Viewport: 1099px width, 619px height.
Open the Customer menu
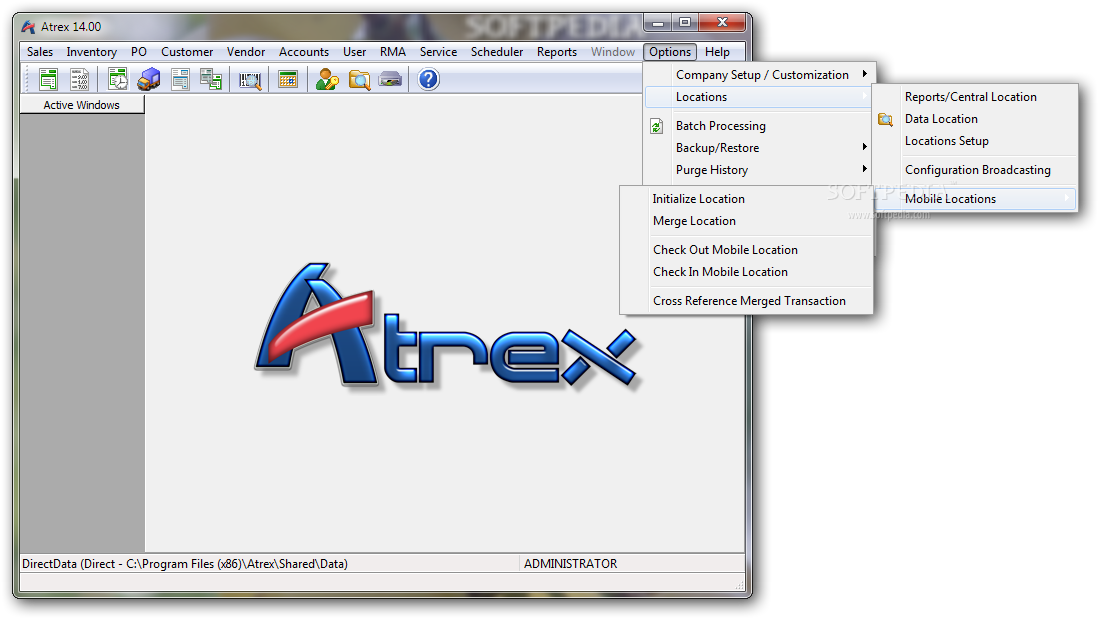(187, 52)
